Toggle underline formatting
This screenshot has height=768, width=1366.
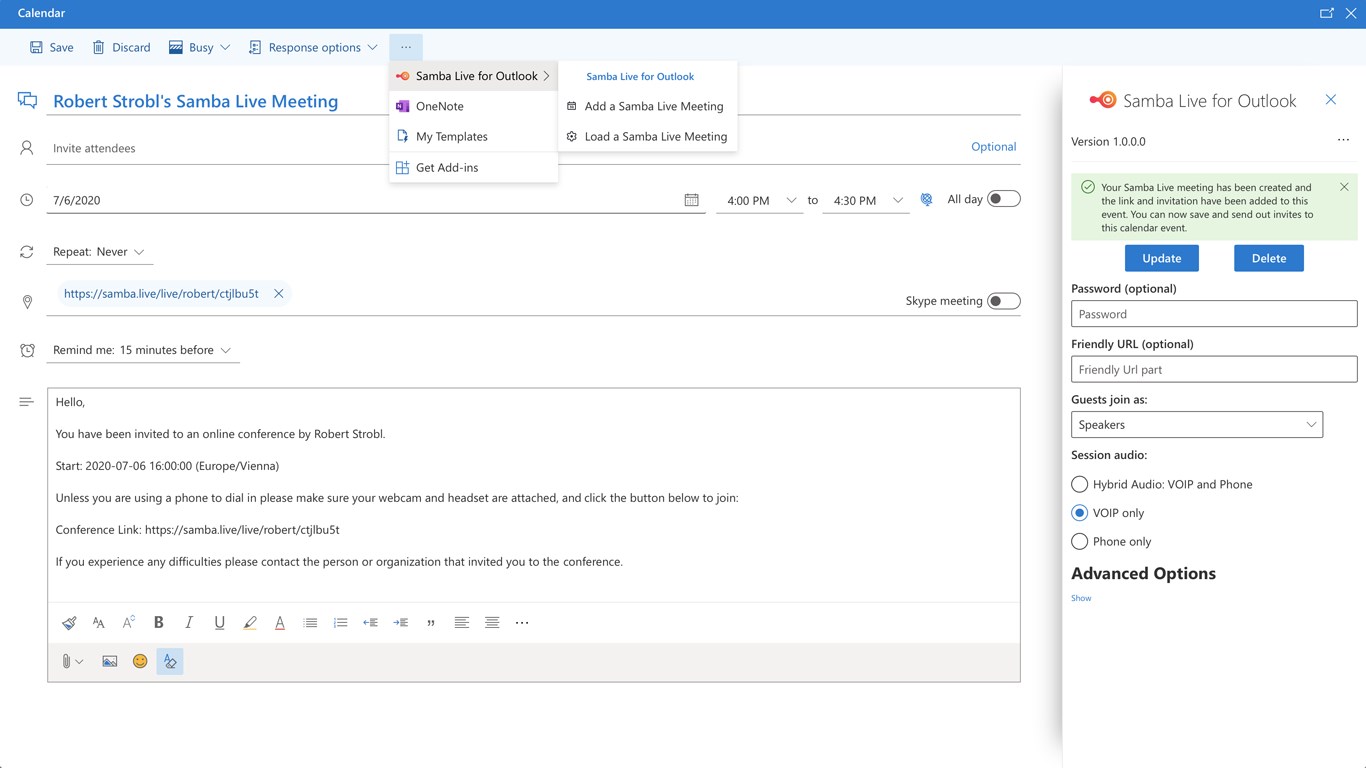[x=219, y=623]
